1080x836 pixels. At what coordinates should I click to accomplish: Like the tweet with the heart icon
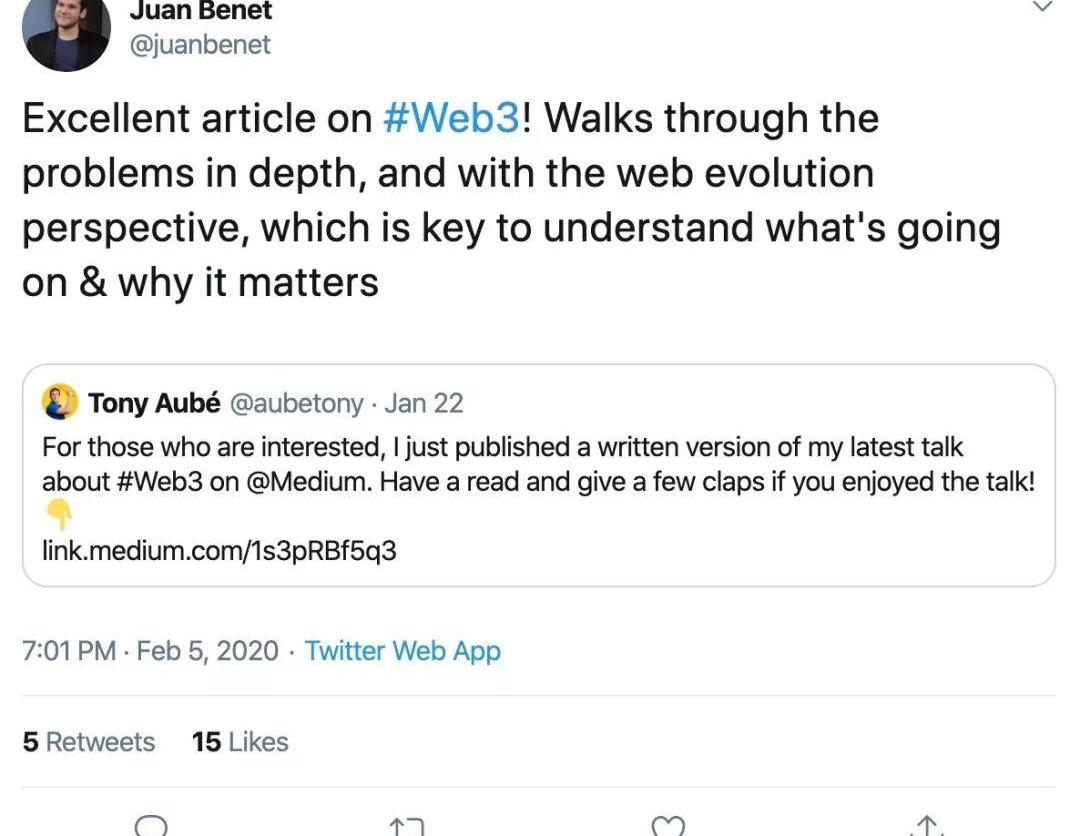tap(667, 826)
